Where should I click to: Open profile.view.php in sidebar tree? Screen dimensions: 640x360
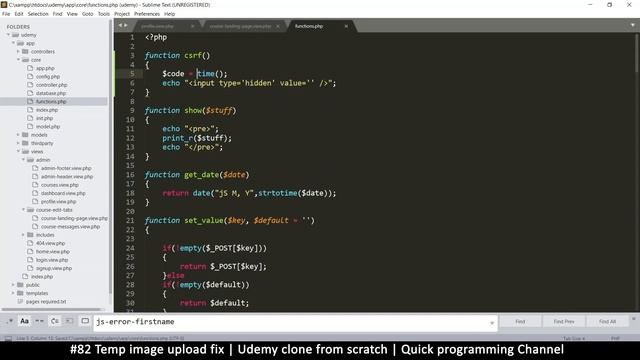tap(58, 202)
